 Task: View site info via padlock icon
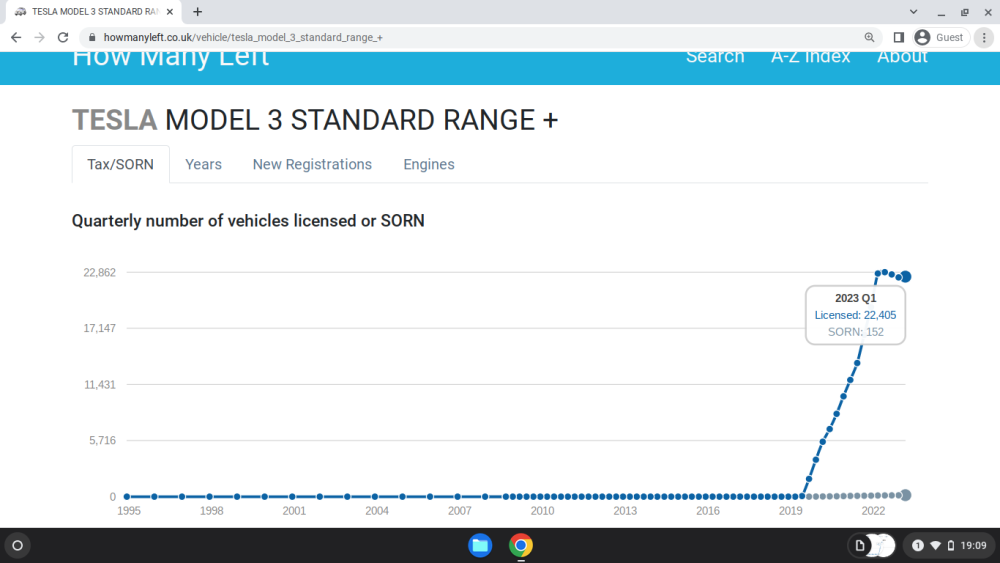92,38
